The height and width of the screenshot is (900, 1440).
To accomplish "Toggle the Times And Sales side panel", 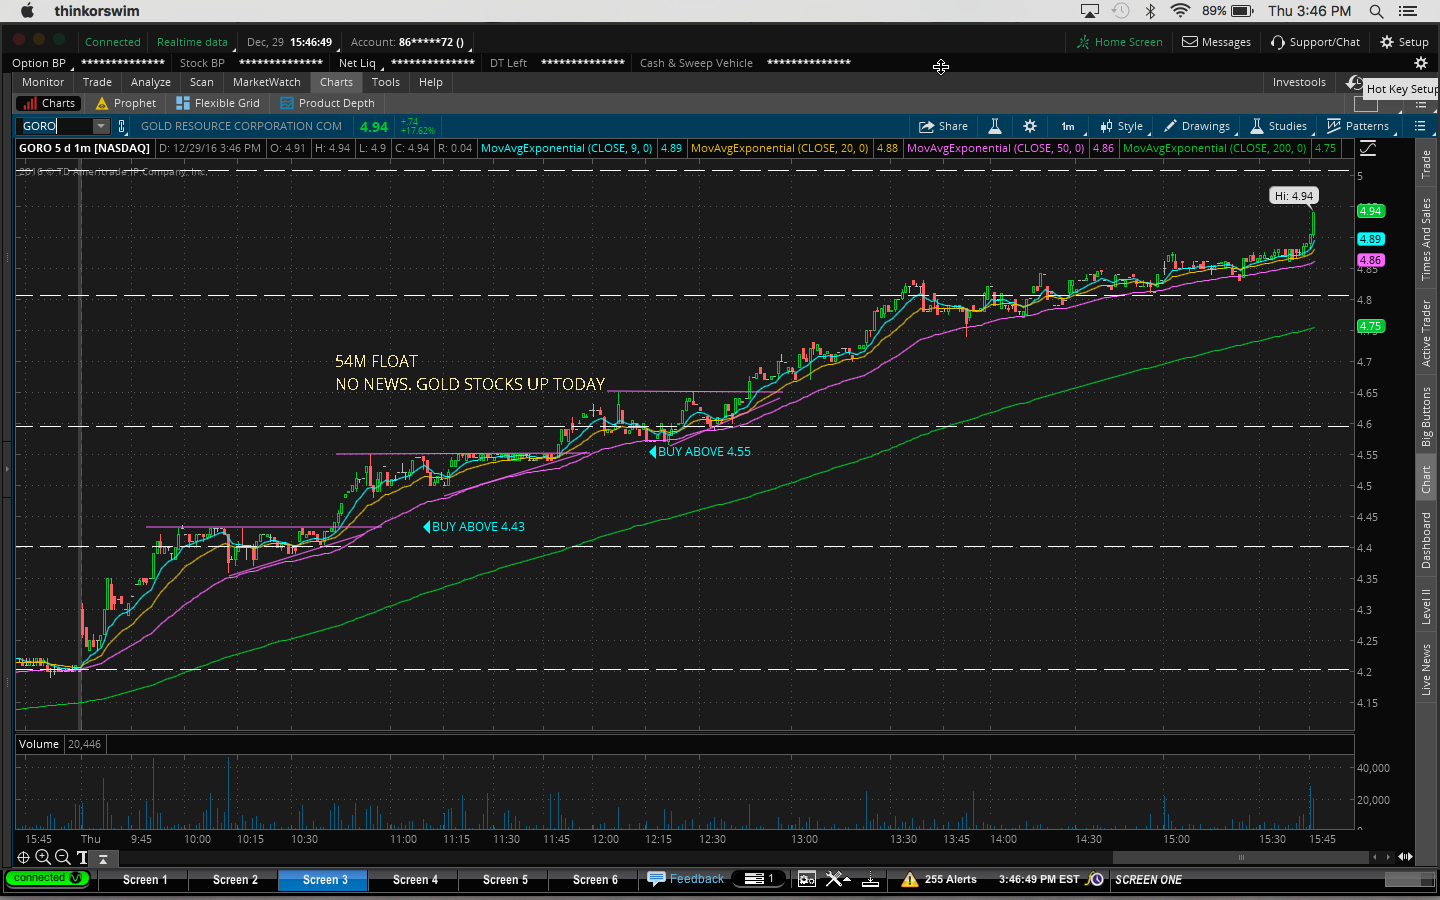I will point(1426,238).
